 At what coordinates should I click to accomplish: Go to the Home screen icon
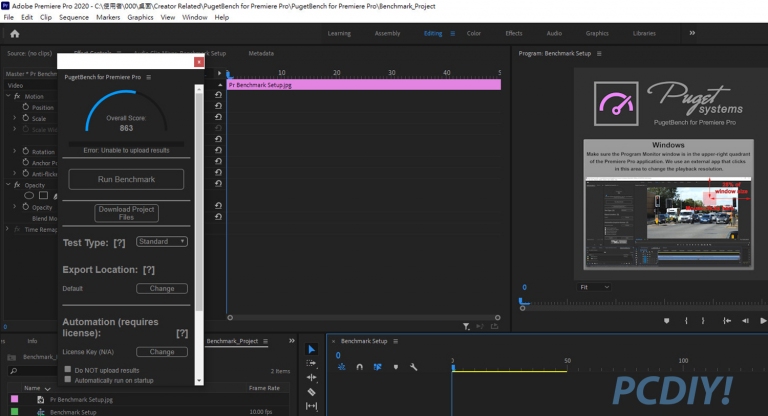[x=15, y=34]
